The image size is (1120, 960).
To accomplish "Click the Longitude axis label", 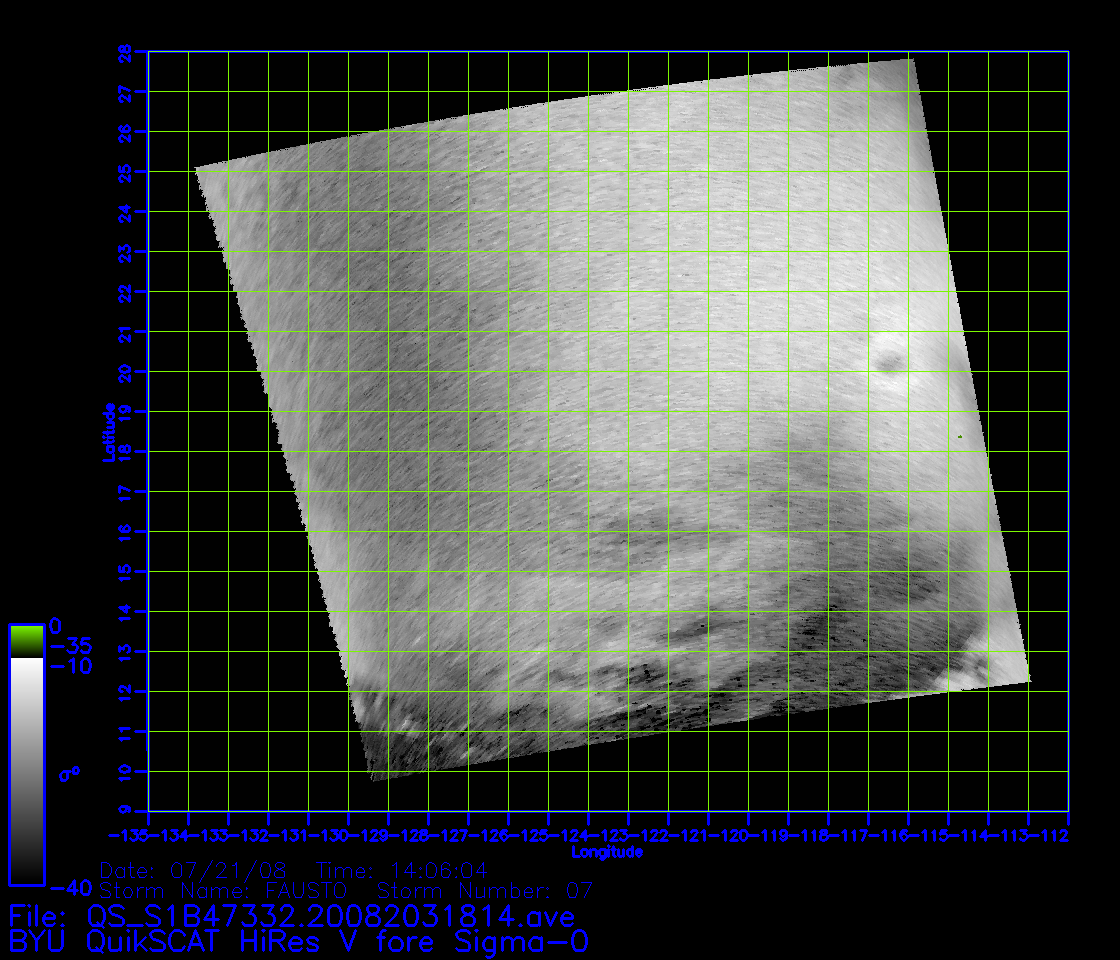I will 607,853.
